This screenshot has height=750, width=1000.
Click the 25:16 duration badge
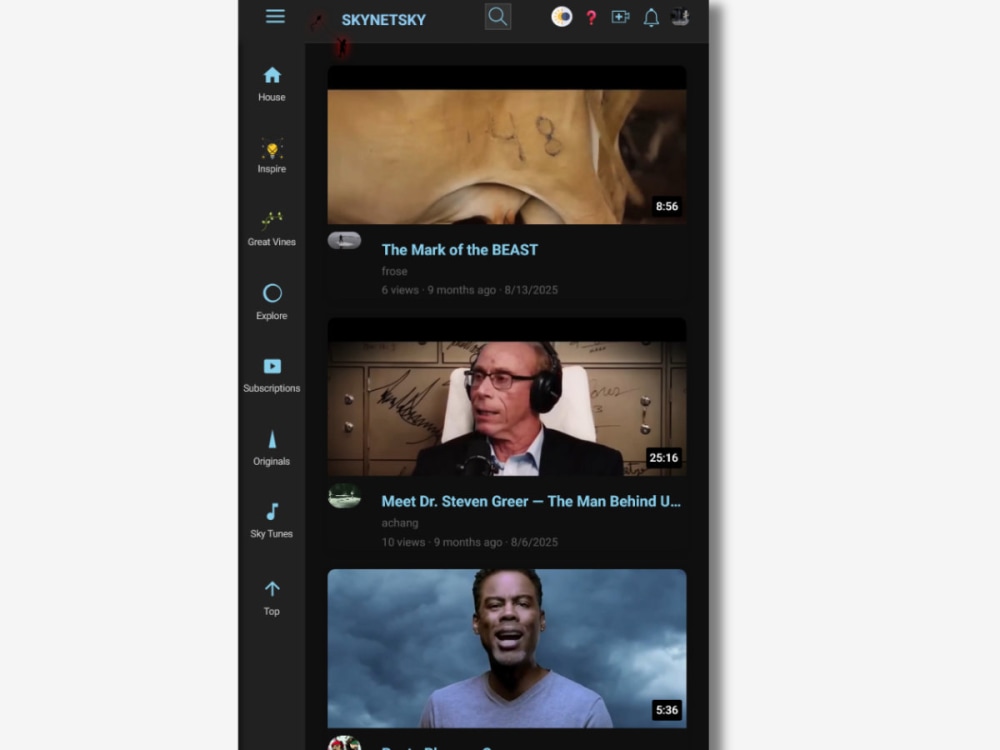(x=664, y=458)
